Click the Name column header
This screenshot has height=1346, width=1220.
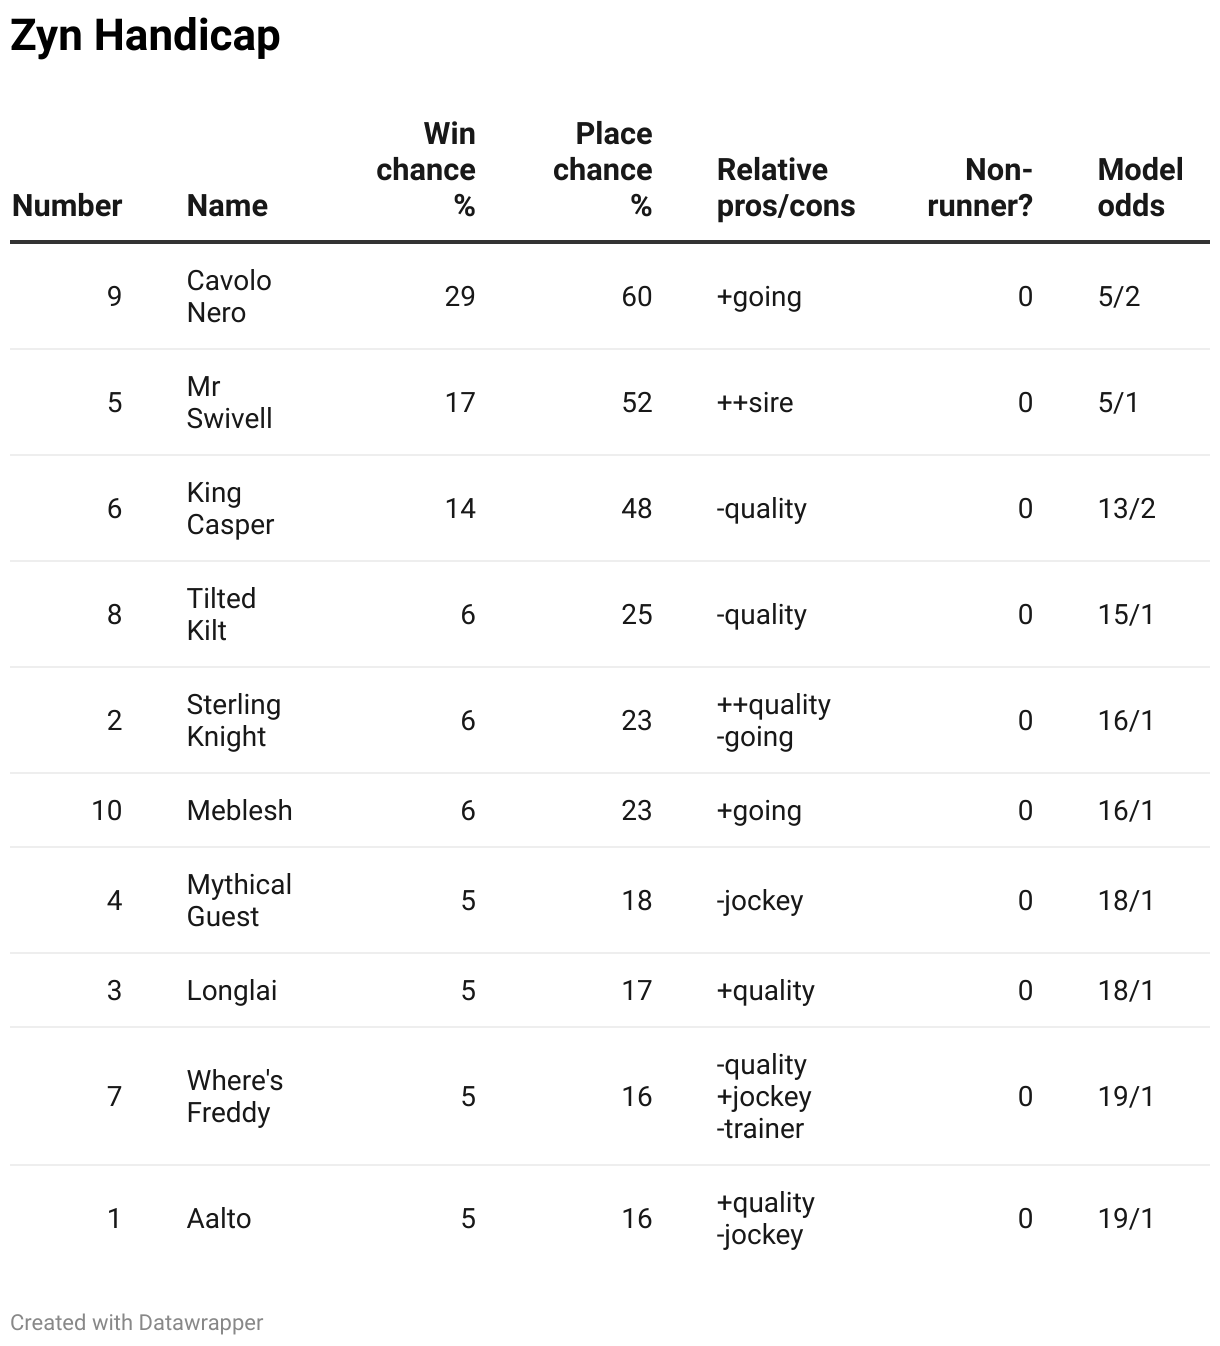click(227, 206)
